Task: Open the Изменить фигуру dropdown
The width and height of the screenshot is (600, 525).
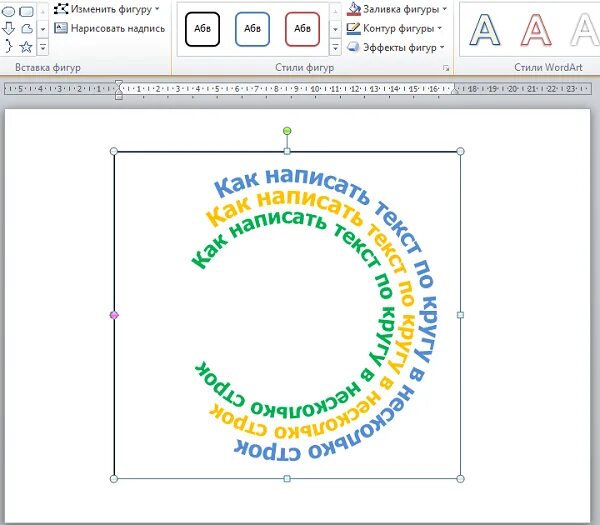Action: [x=107, y=9]
